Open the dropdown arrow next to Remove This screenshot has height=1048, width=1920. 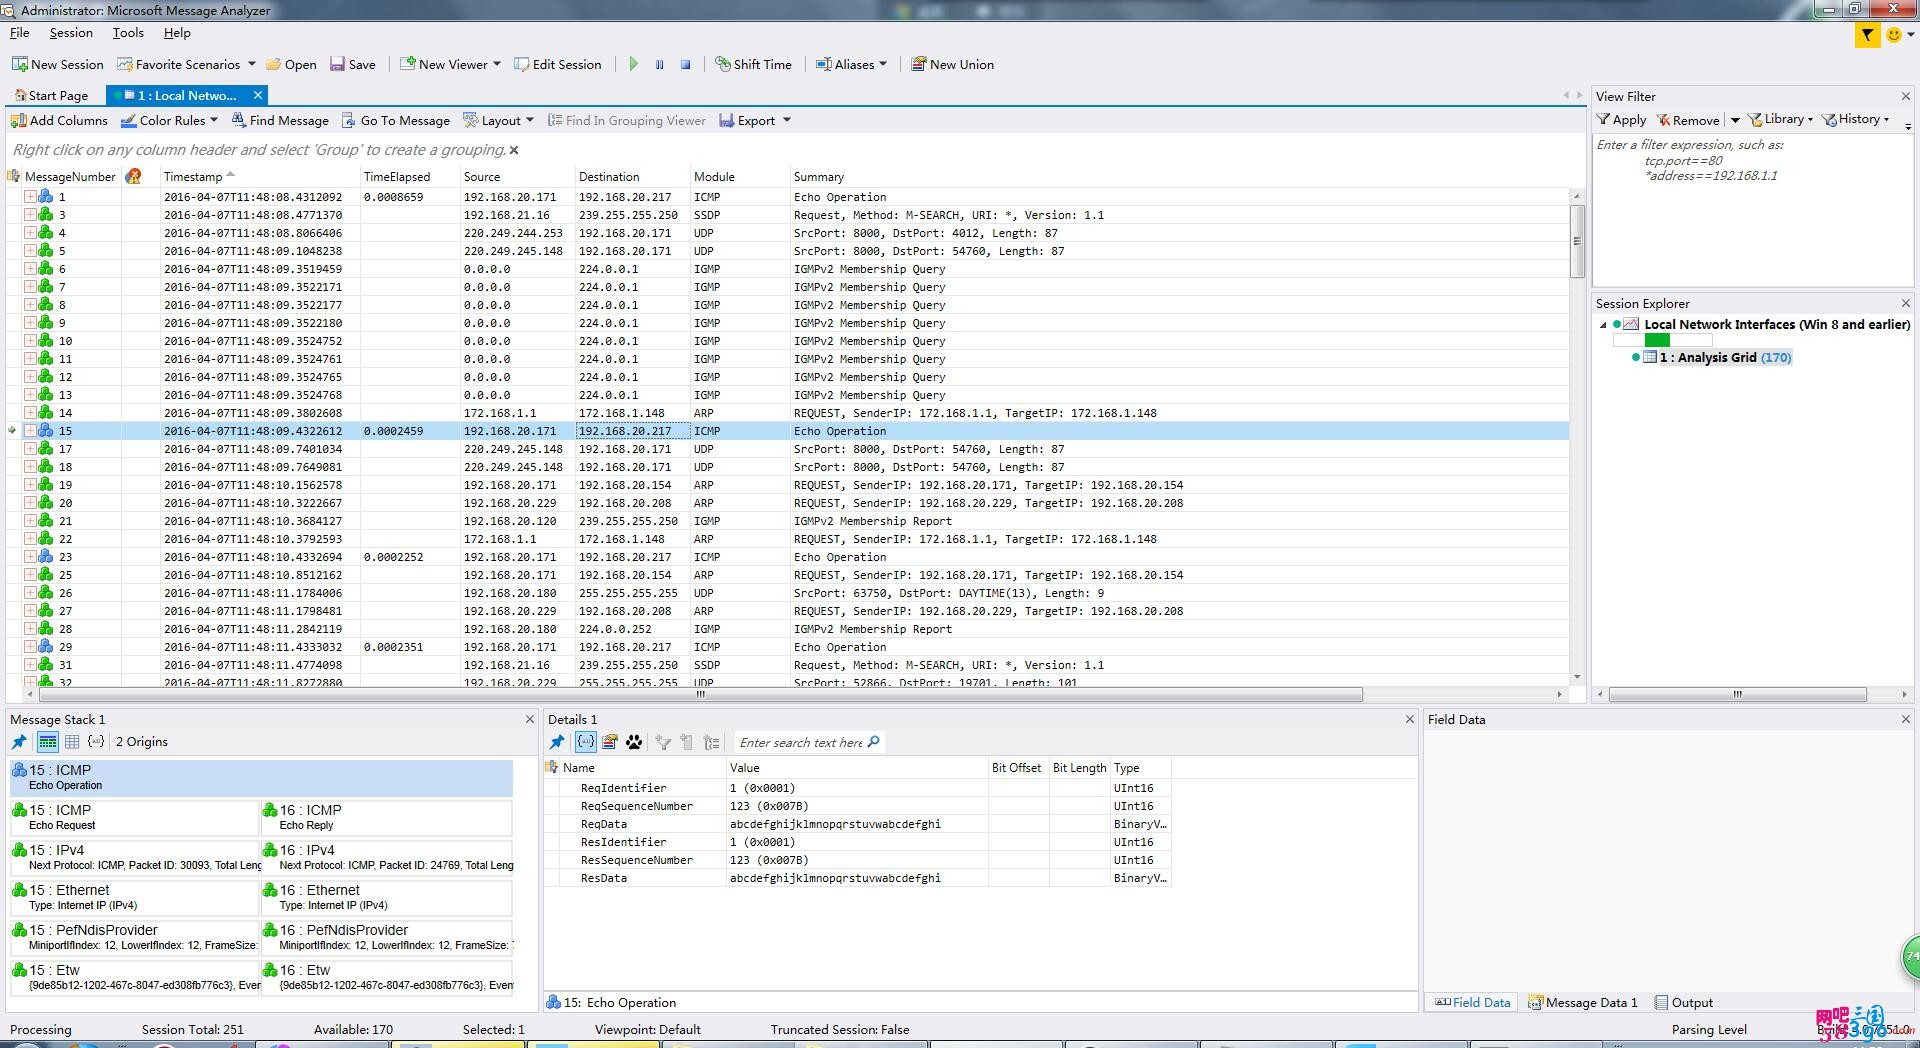(x=1735, y=120)
